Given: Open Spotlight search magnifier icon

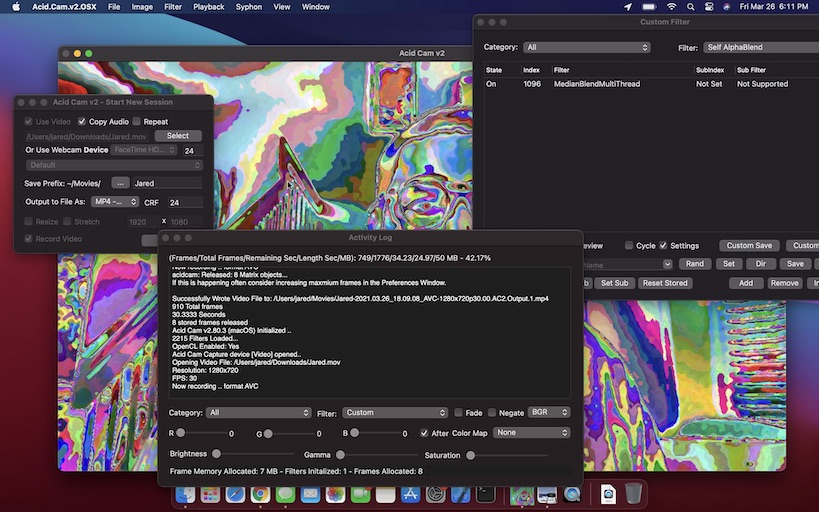Looking at the screenshot, I should pyautogui.click(x=691, y=7).
